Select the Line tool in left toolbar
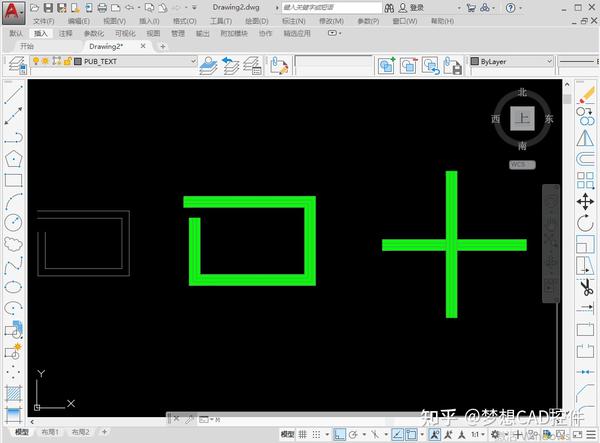The image size is (600, 443). 14,95
